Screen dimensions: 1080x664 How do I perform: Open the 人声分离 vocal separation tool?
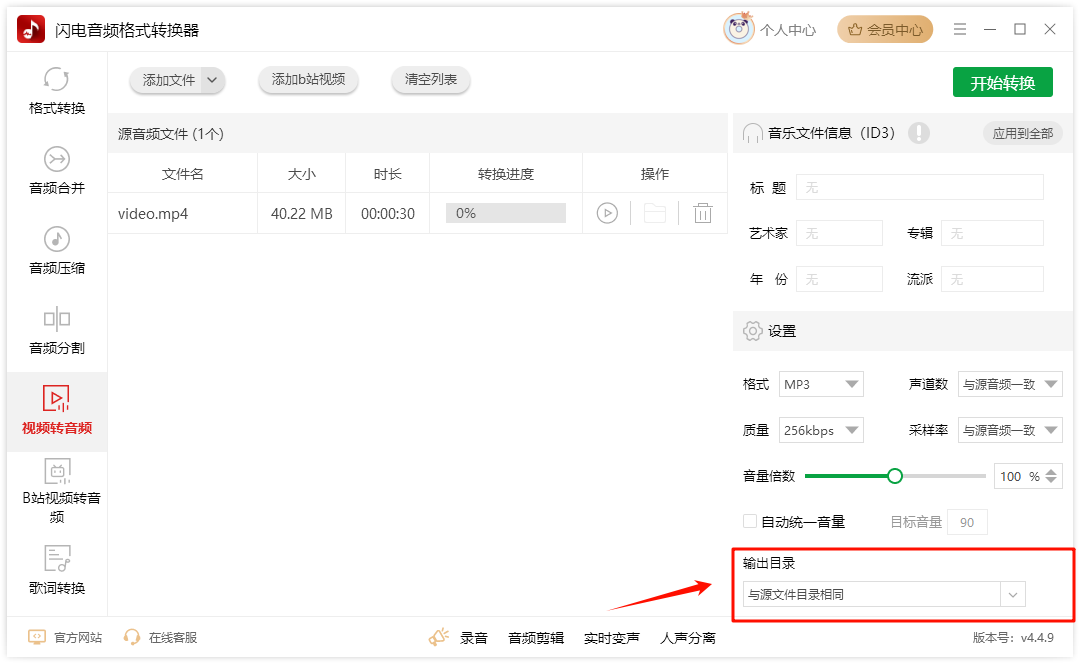(687, 639)
